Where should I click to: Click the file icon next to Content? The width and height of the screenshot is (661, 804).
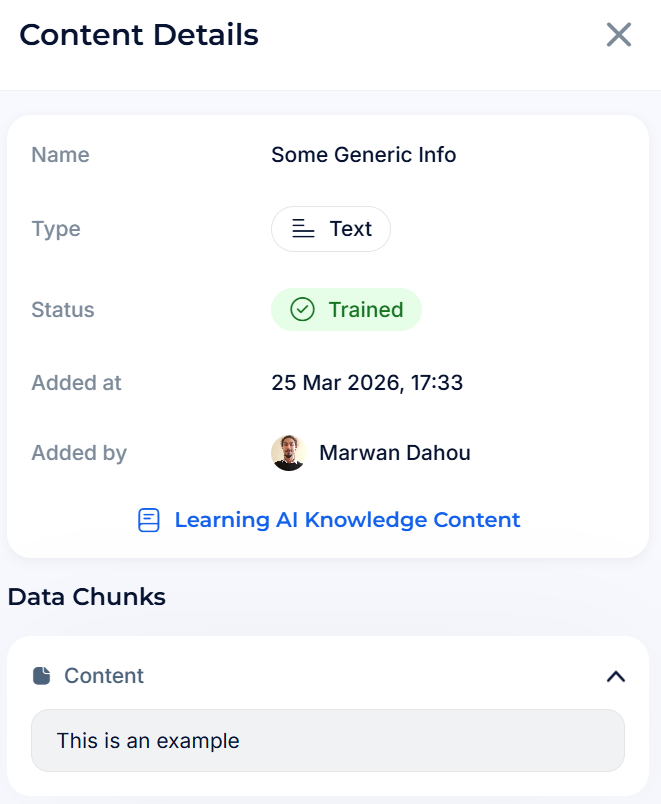42,676
